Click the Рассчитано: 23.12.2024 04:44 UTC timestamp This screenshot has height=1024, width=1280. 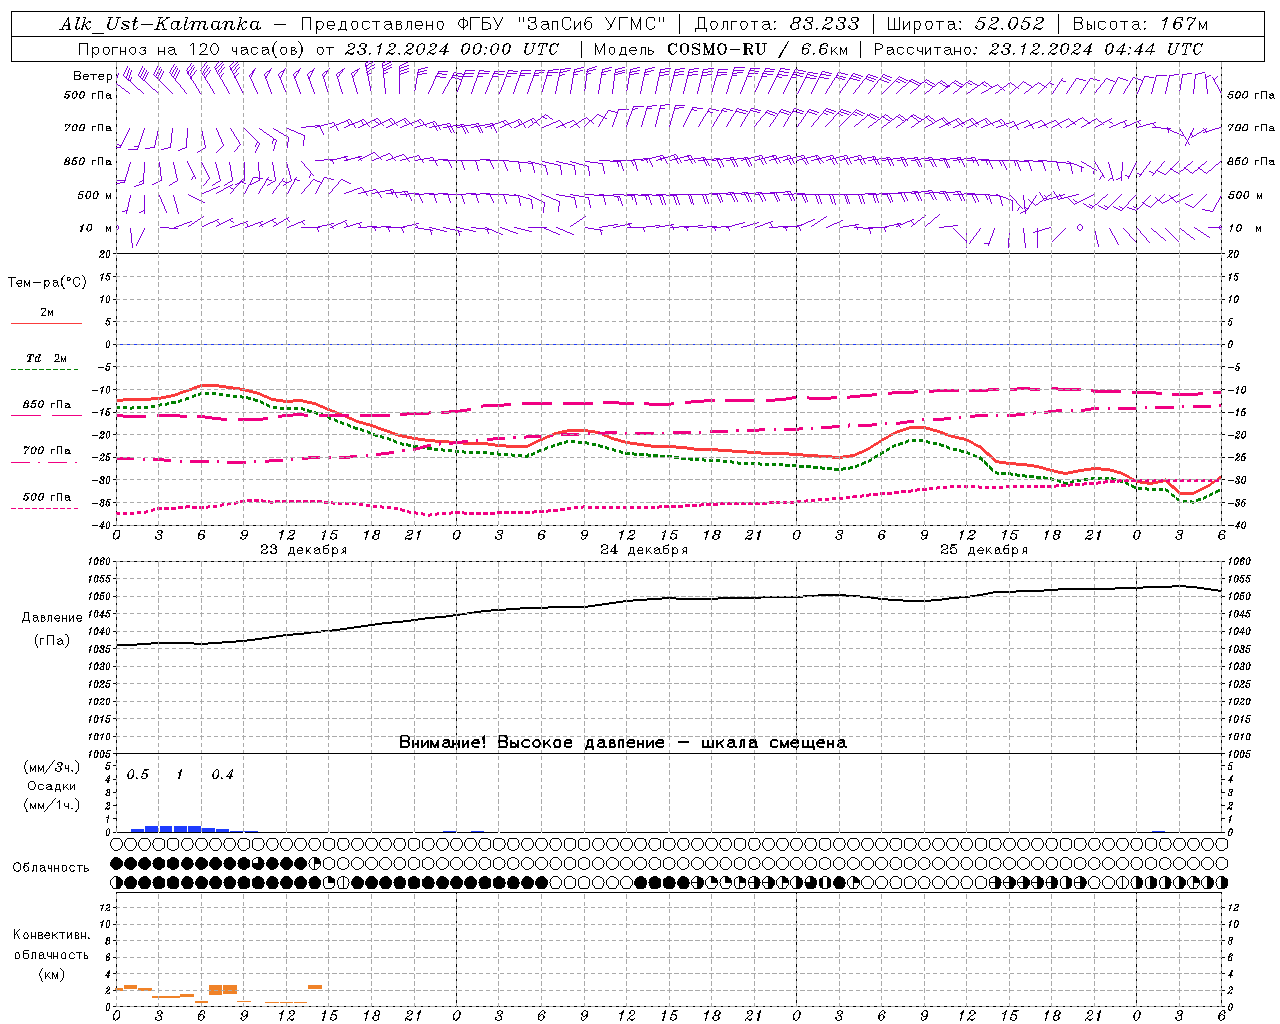[x=1038, y=49]
